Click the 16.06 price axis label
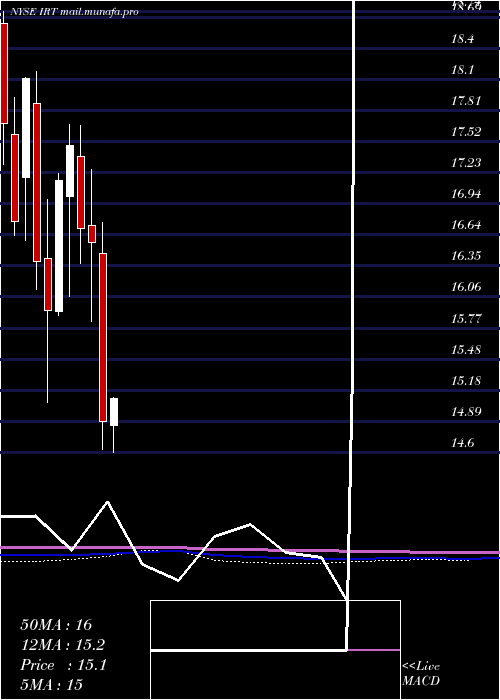500x700 pixels. (466, 287)
